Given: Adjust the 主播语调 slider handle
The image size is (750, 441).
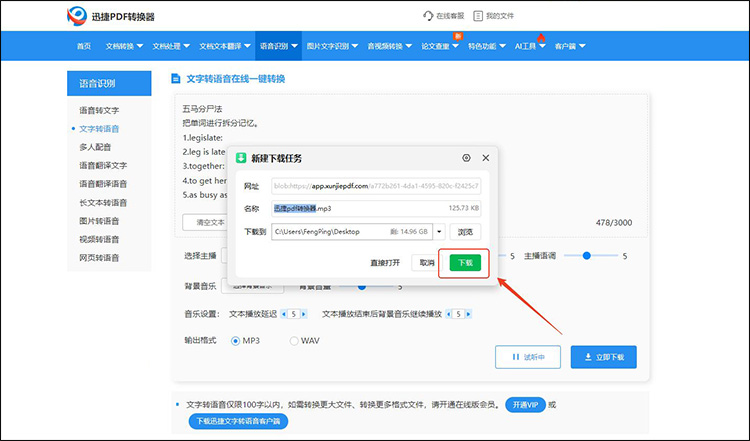Looking at the screenshot, I should (x=586, y=256).
